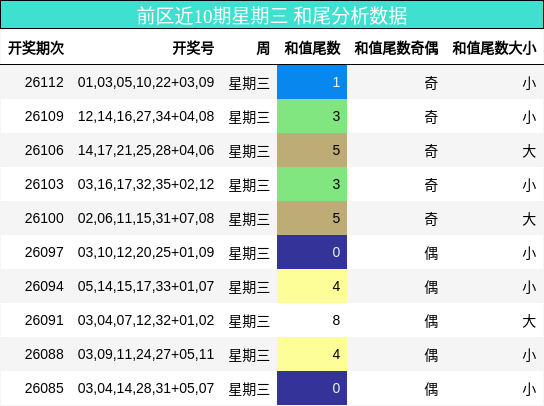Click the yellow tail value 4 cell for 26094
This screenshot has height=406, width=544.
312,286
